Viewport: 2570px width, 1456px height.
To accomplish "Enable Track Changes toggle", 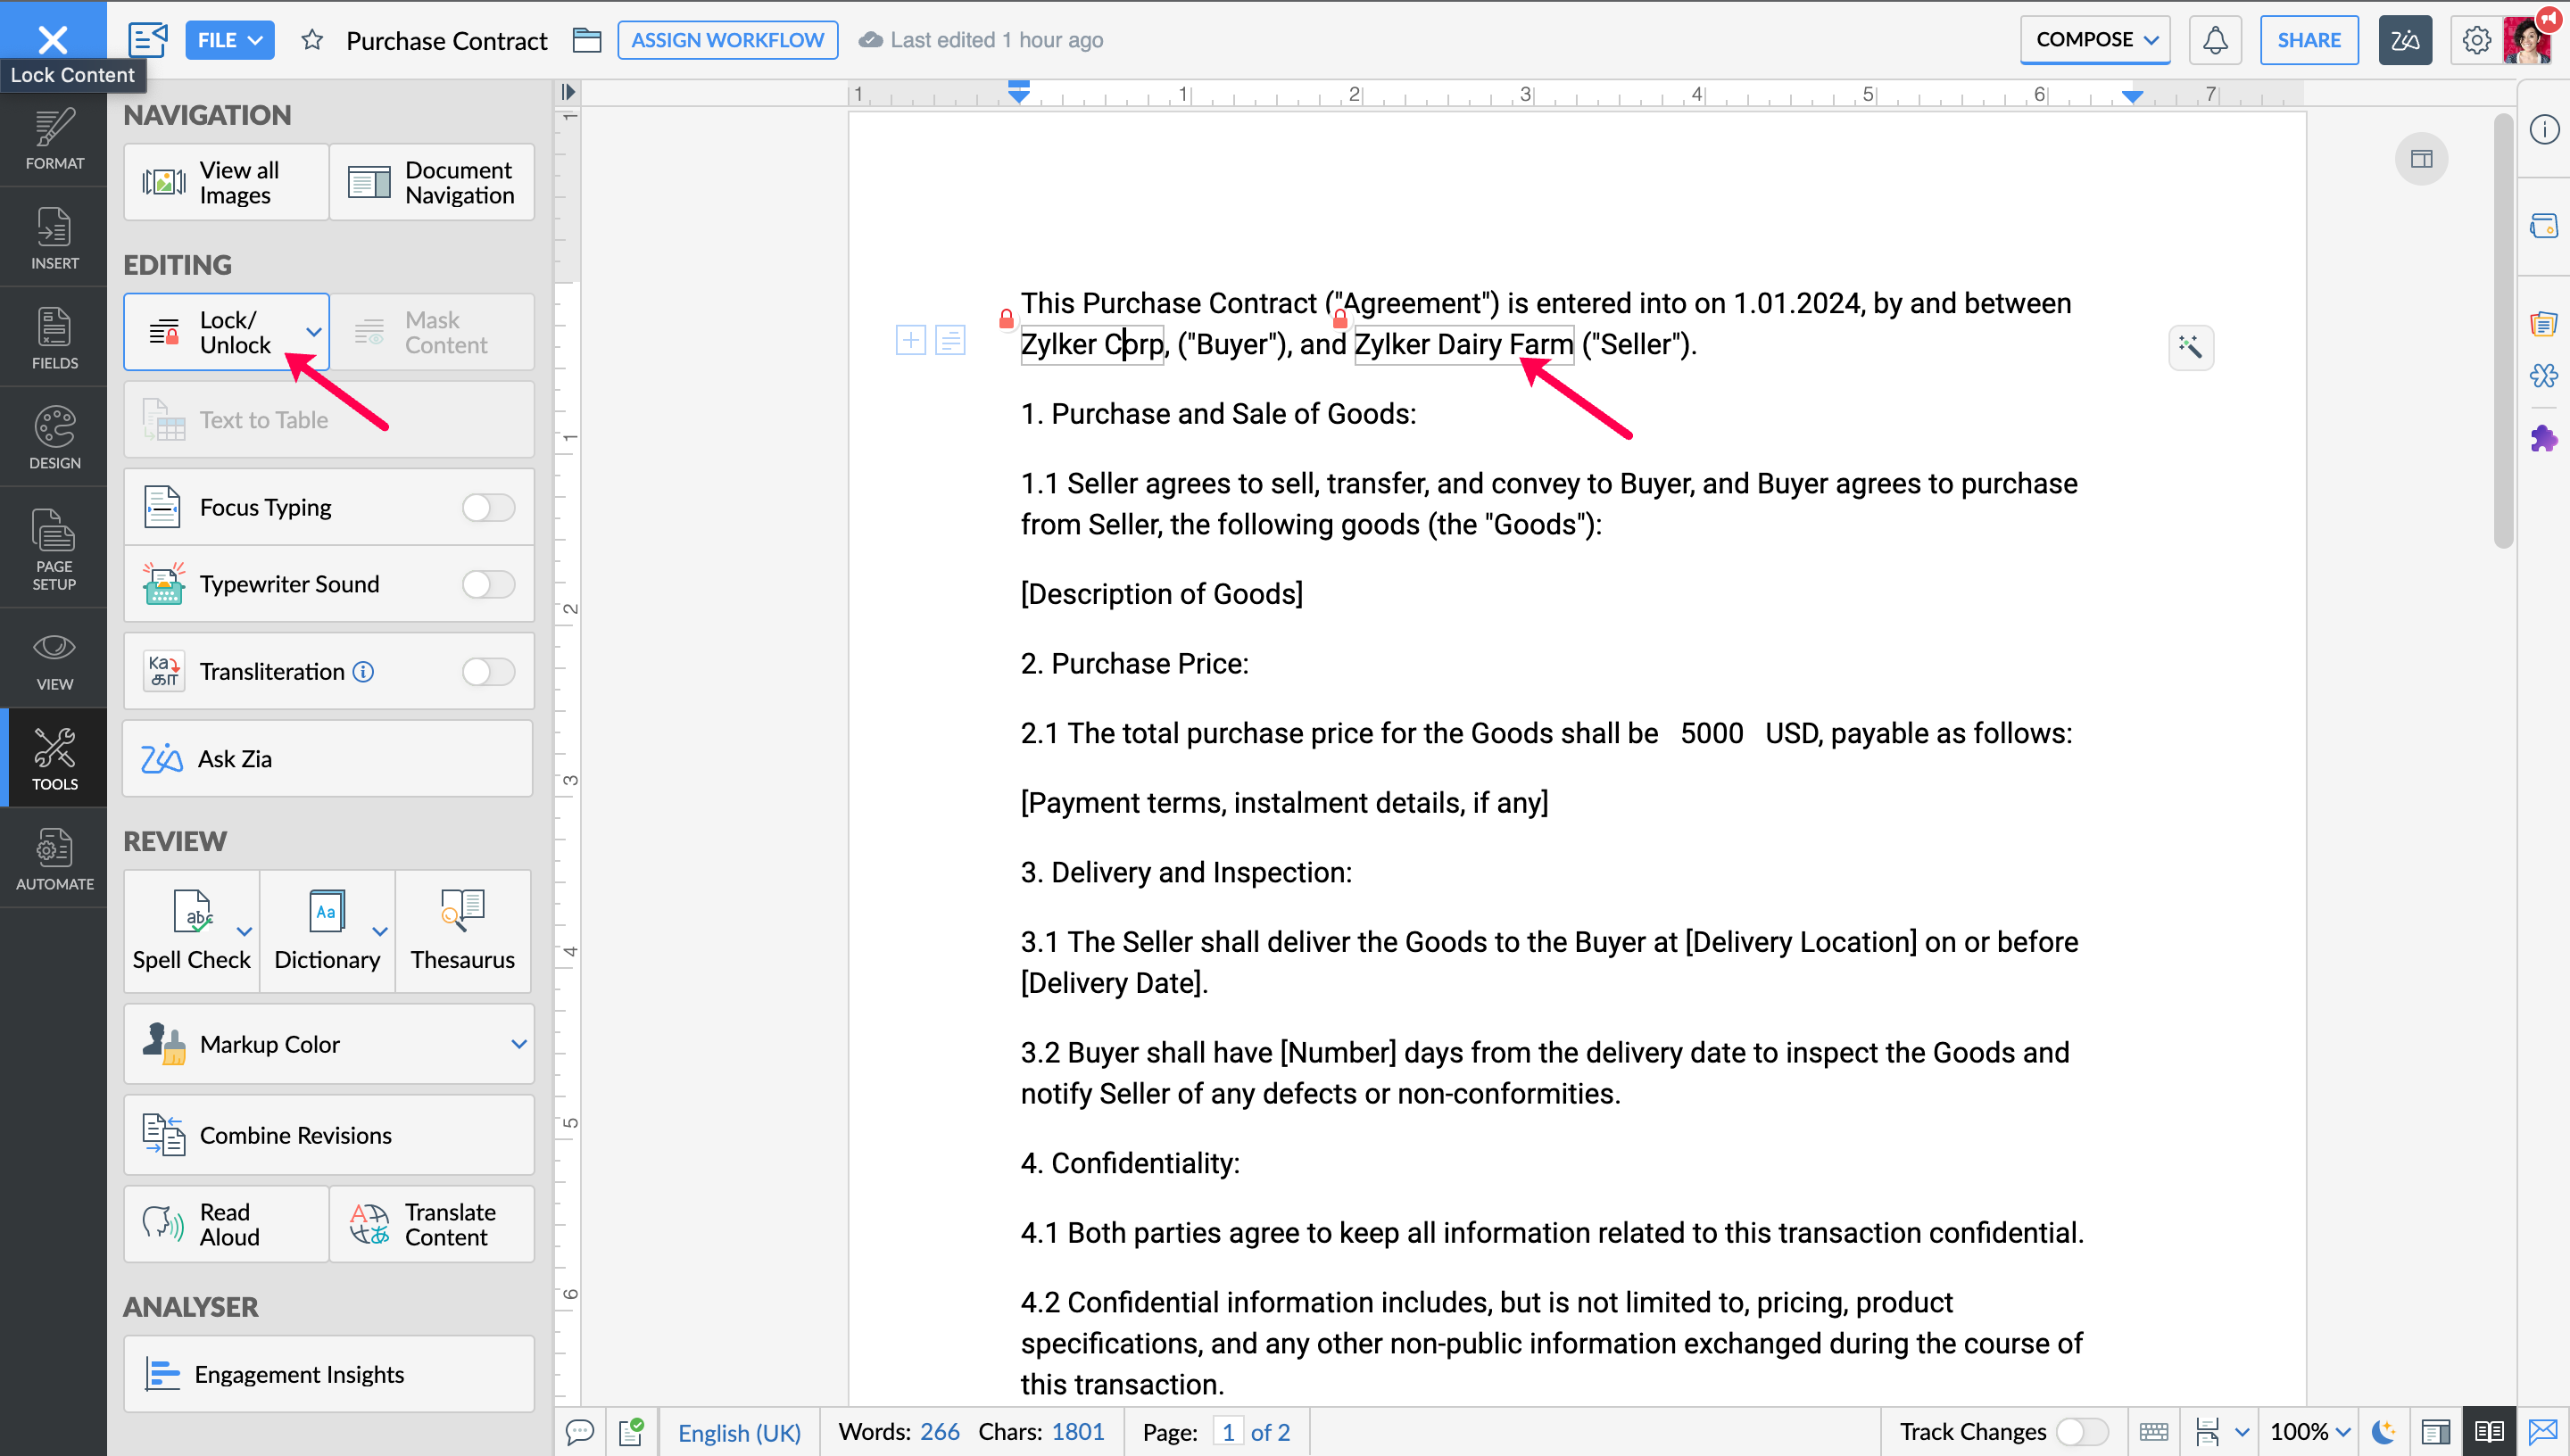I will tap(2081, 1432).
